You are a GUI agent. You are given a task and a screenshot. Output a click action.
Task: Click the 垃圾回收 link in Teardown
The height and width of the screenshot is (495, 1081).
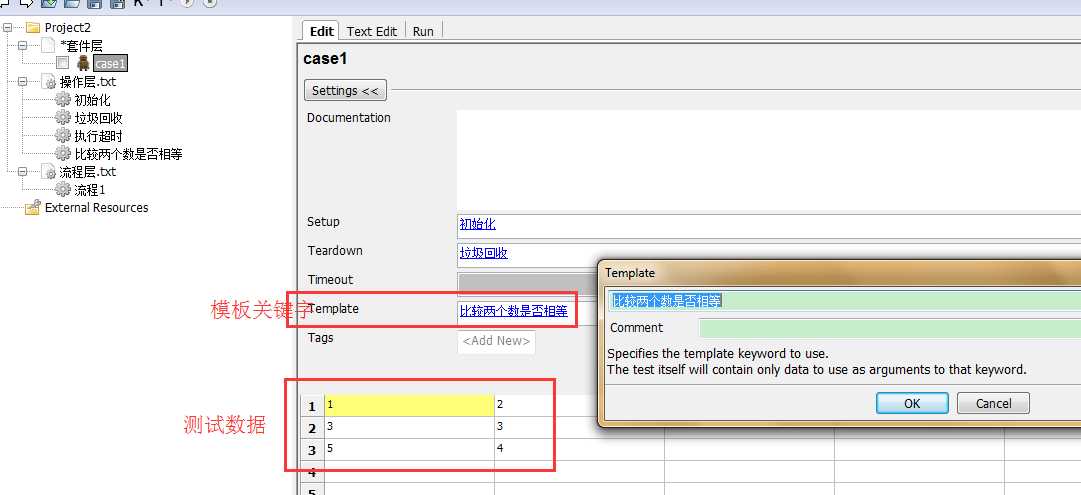click(484, 253)
